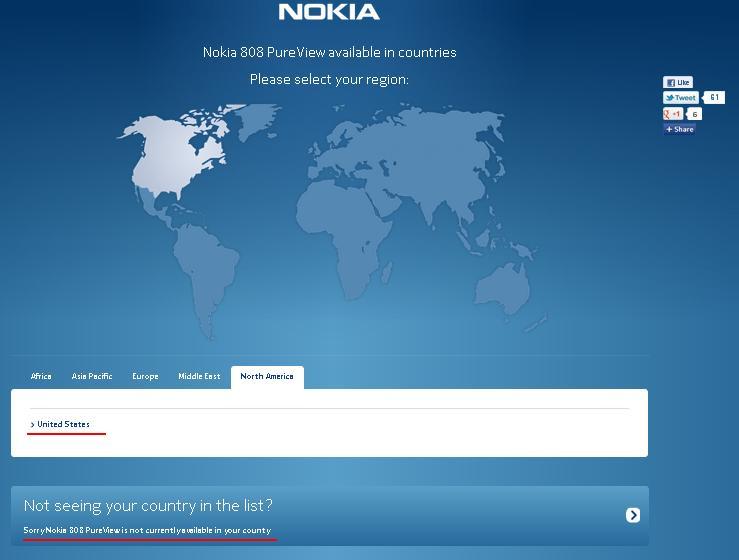Click 'Not seeing your country in the list?' heading
Screen dimensions: 739x560
point(148,505)
